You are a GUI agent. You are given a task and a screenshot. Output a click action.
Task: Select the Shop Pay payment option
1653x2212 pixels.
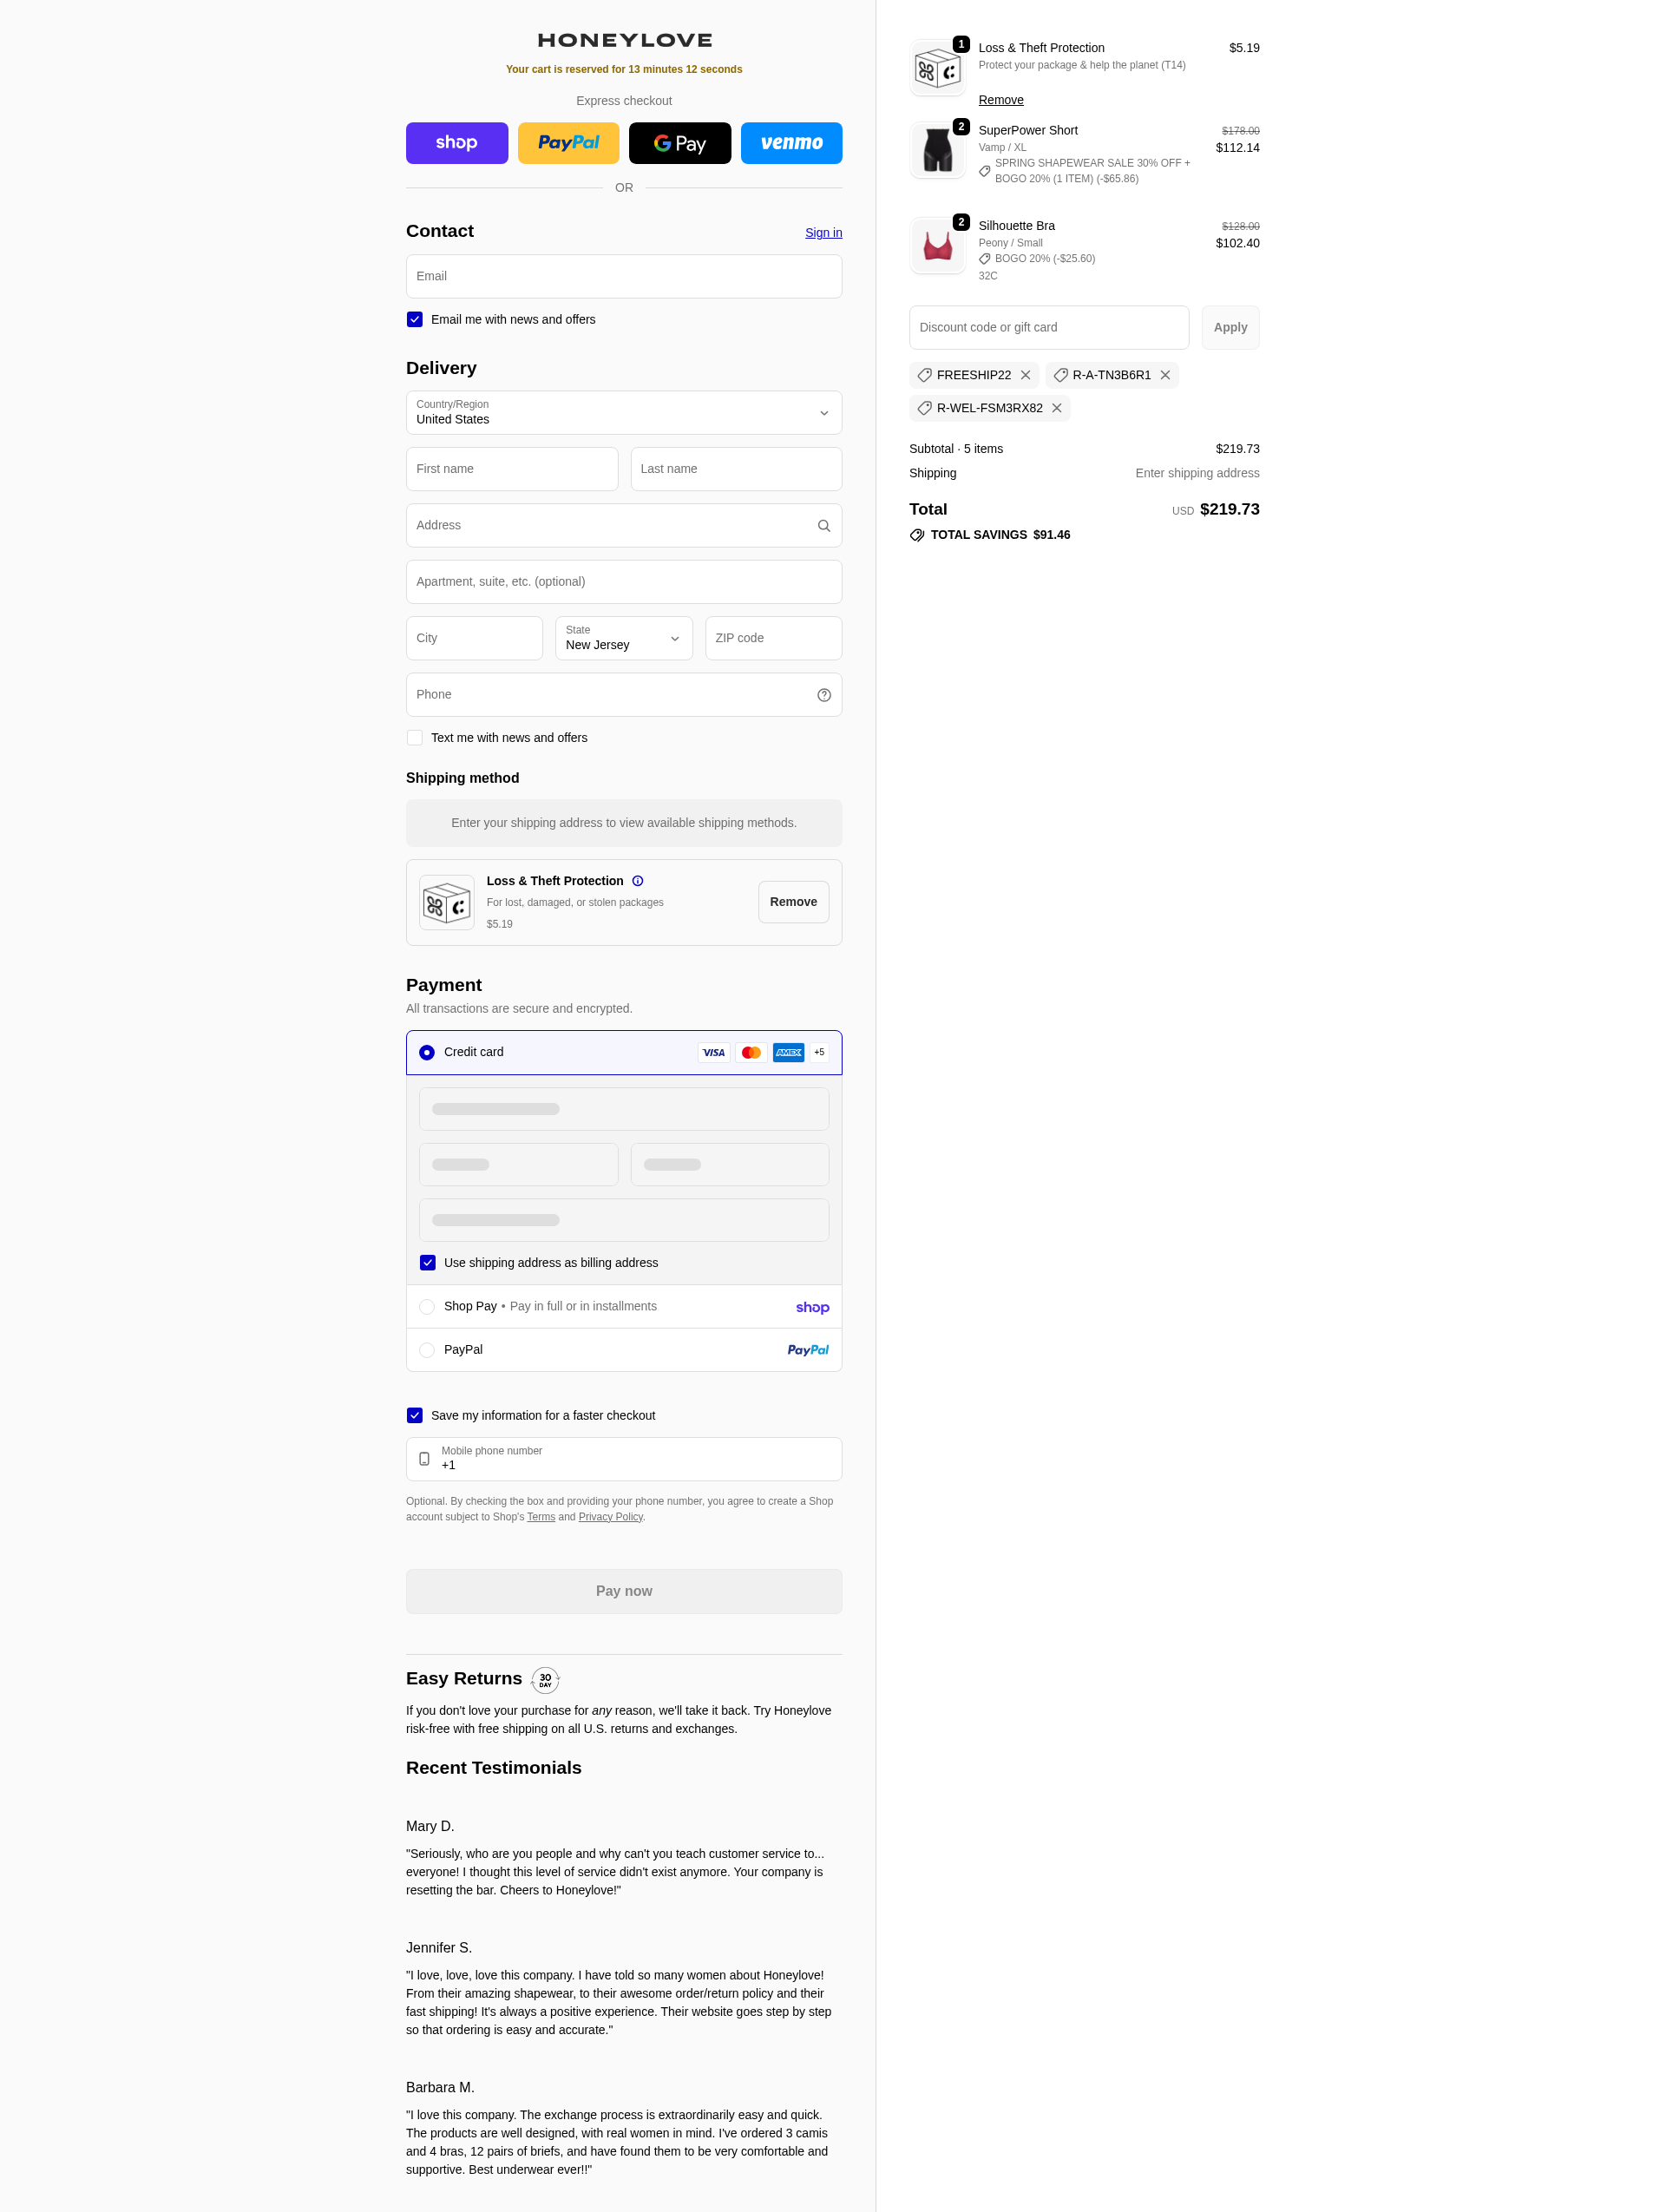coord(427,1306)
